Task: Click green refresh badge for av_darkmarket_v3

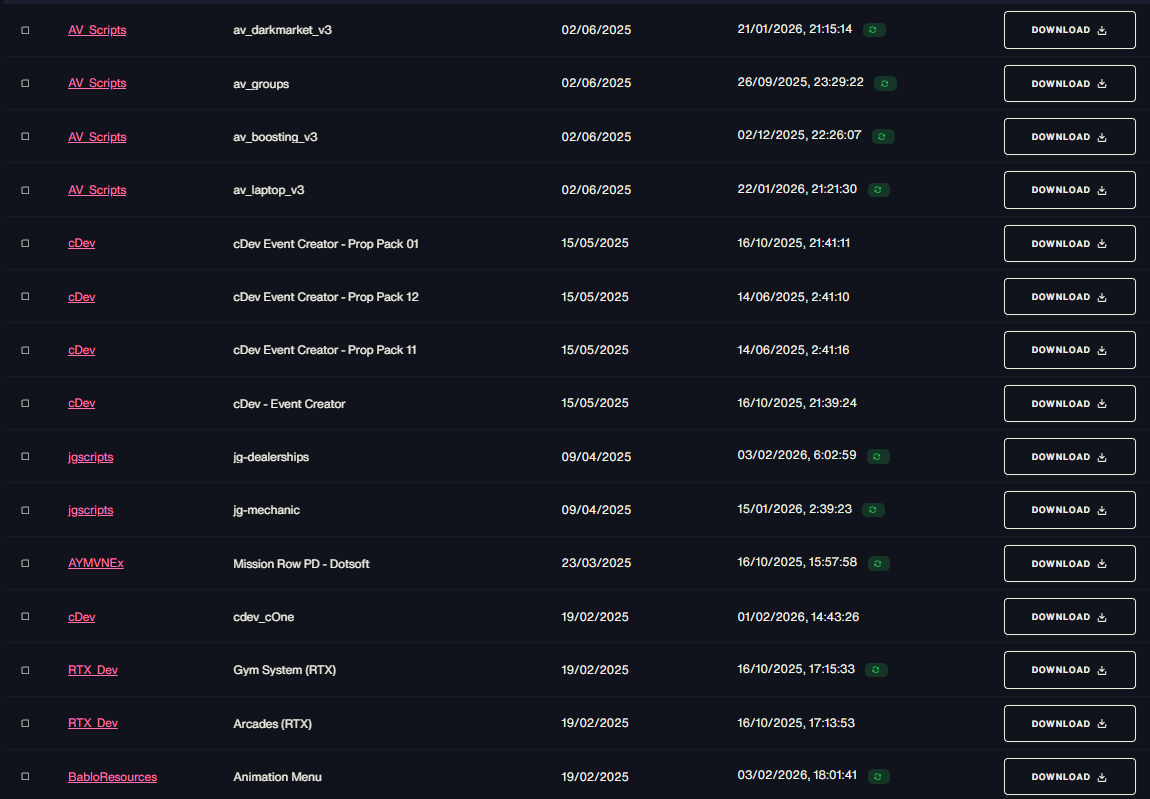Action: 874,30
